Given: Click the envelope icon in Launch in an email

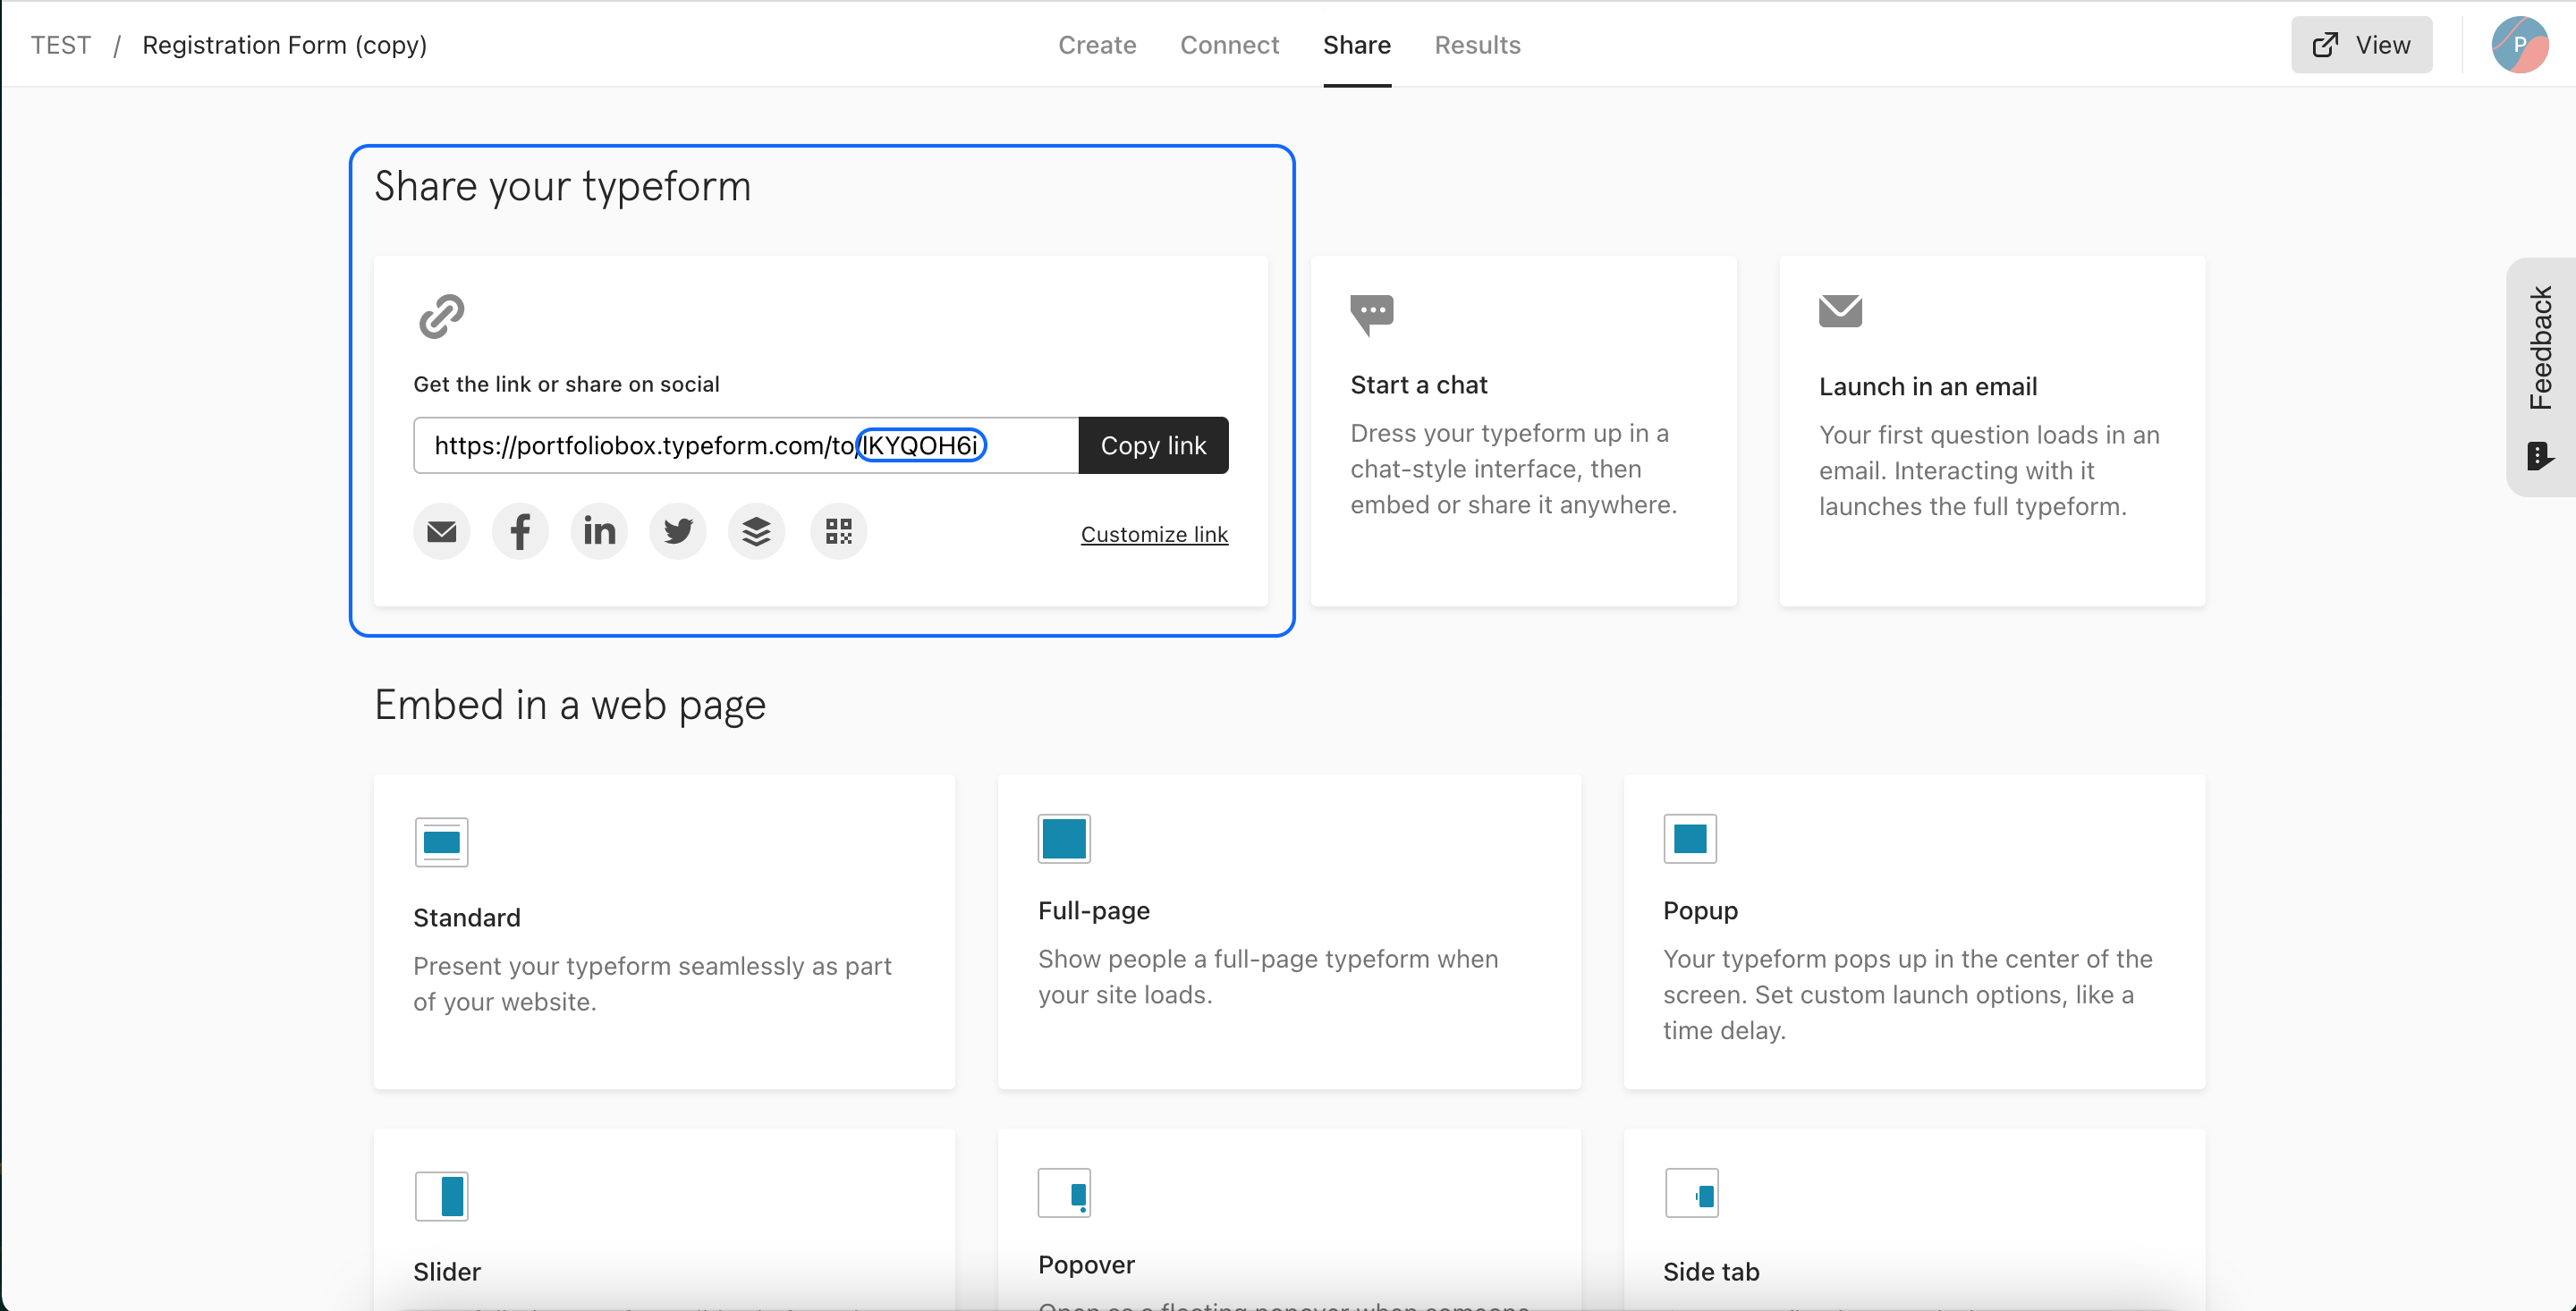Looking at the screenshot, I should click(1841, 311).
